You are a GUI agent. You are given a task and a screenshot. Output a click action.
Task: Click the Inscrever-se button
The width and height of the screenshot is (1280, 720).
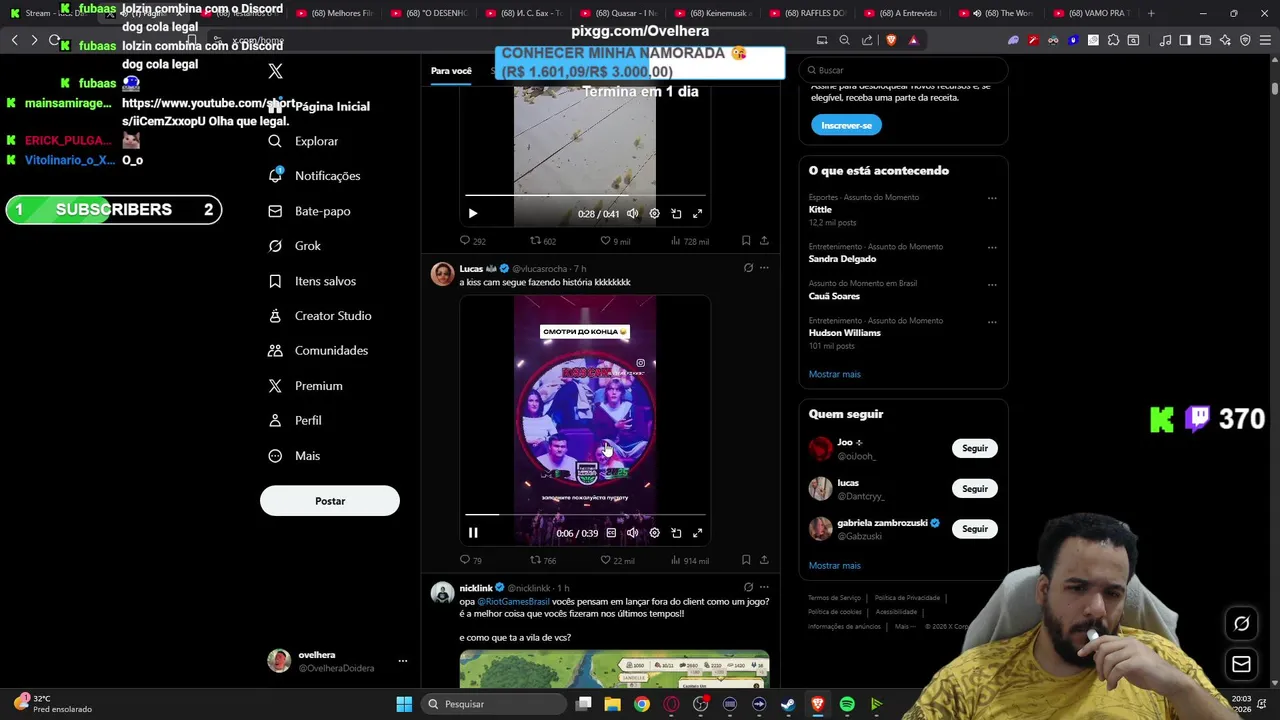click(x=846, y=125)
